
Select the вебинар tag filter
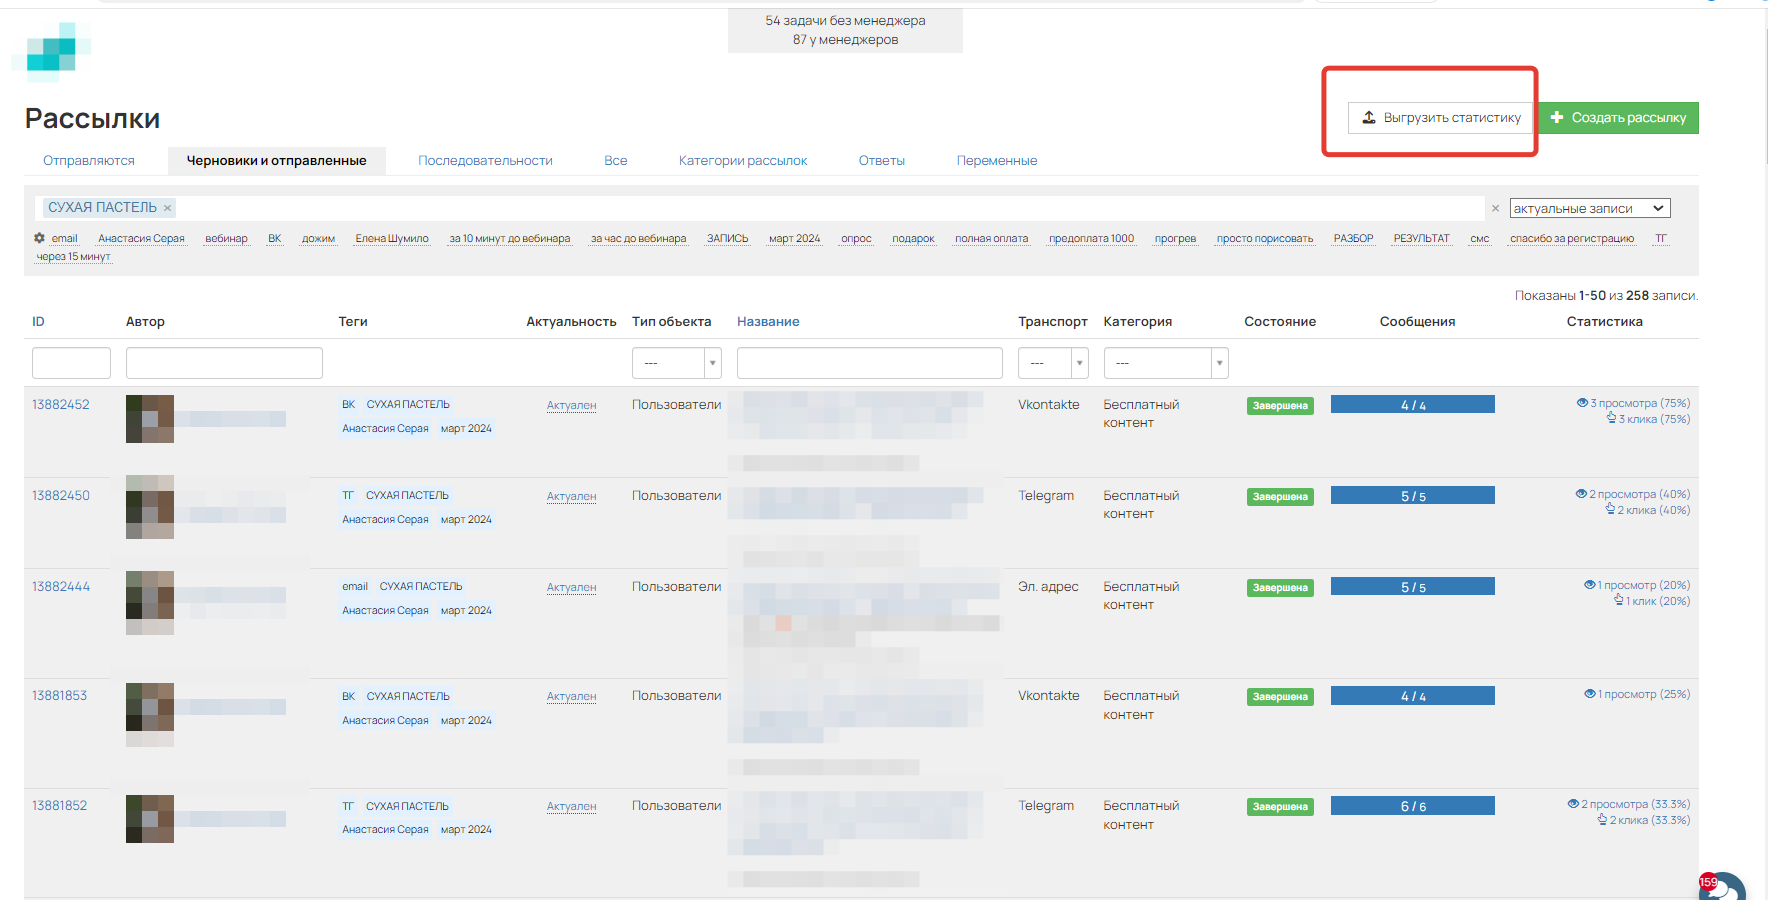226,239
